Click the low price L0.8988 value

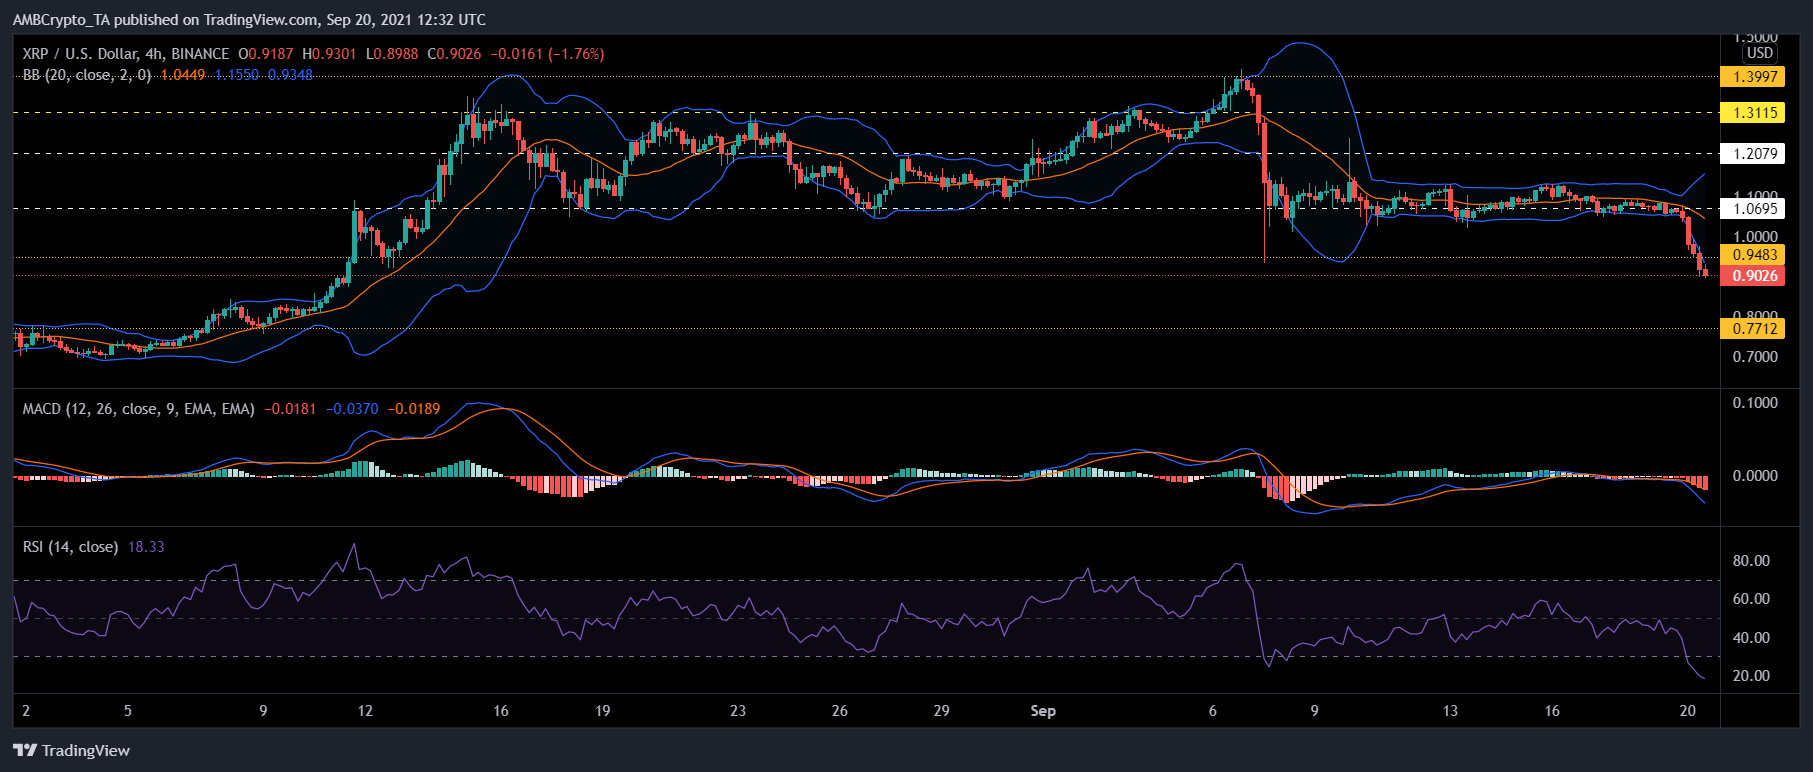click(392, 54)
